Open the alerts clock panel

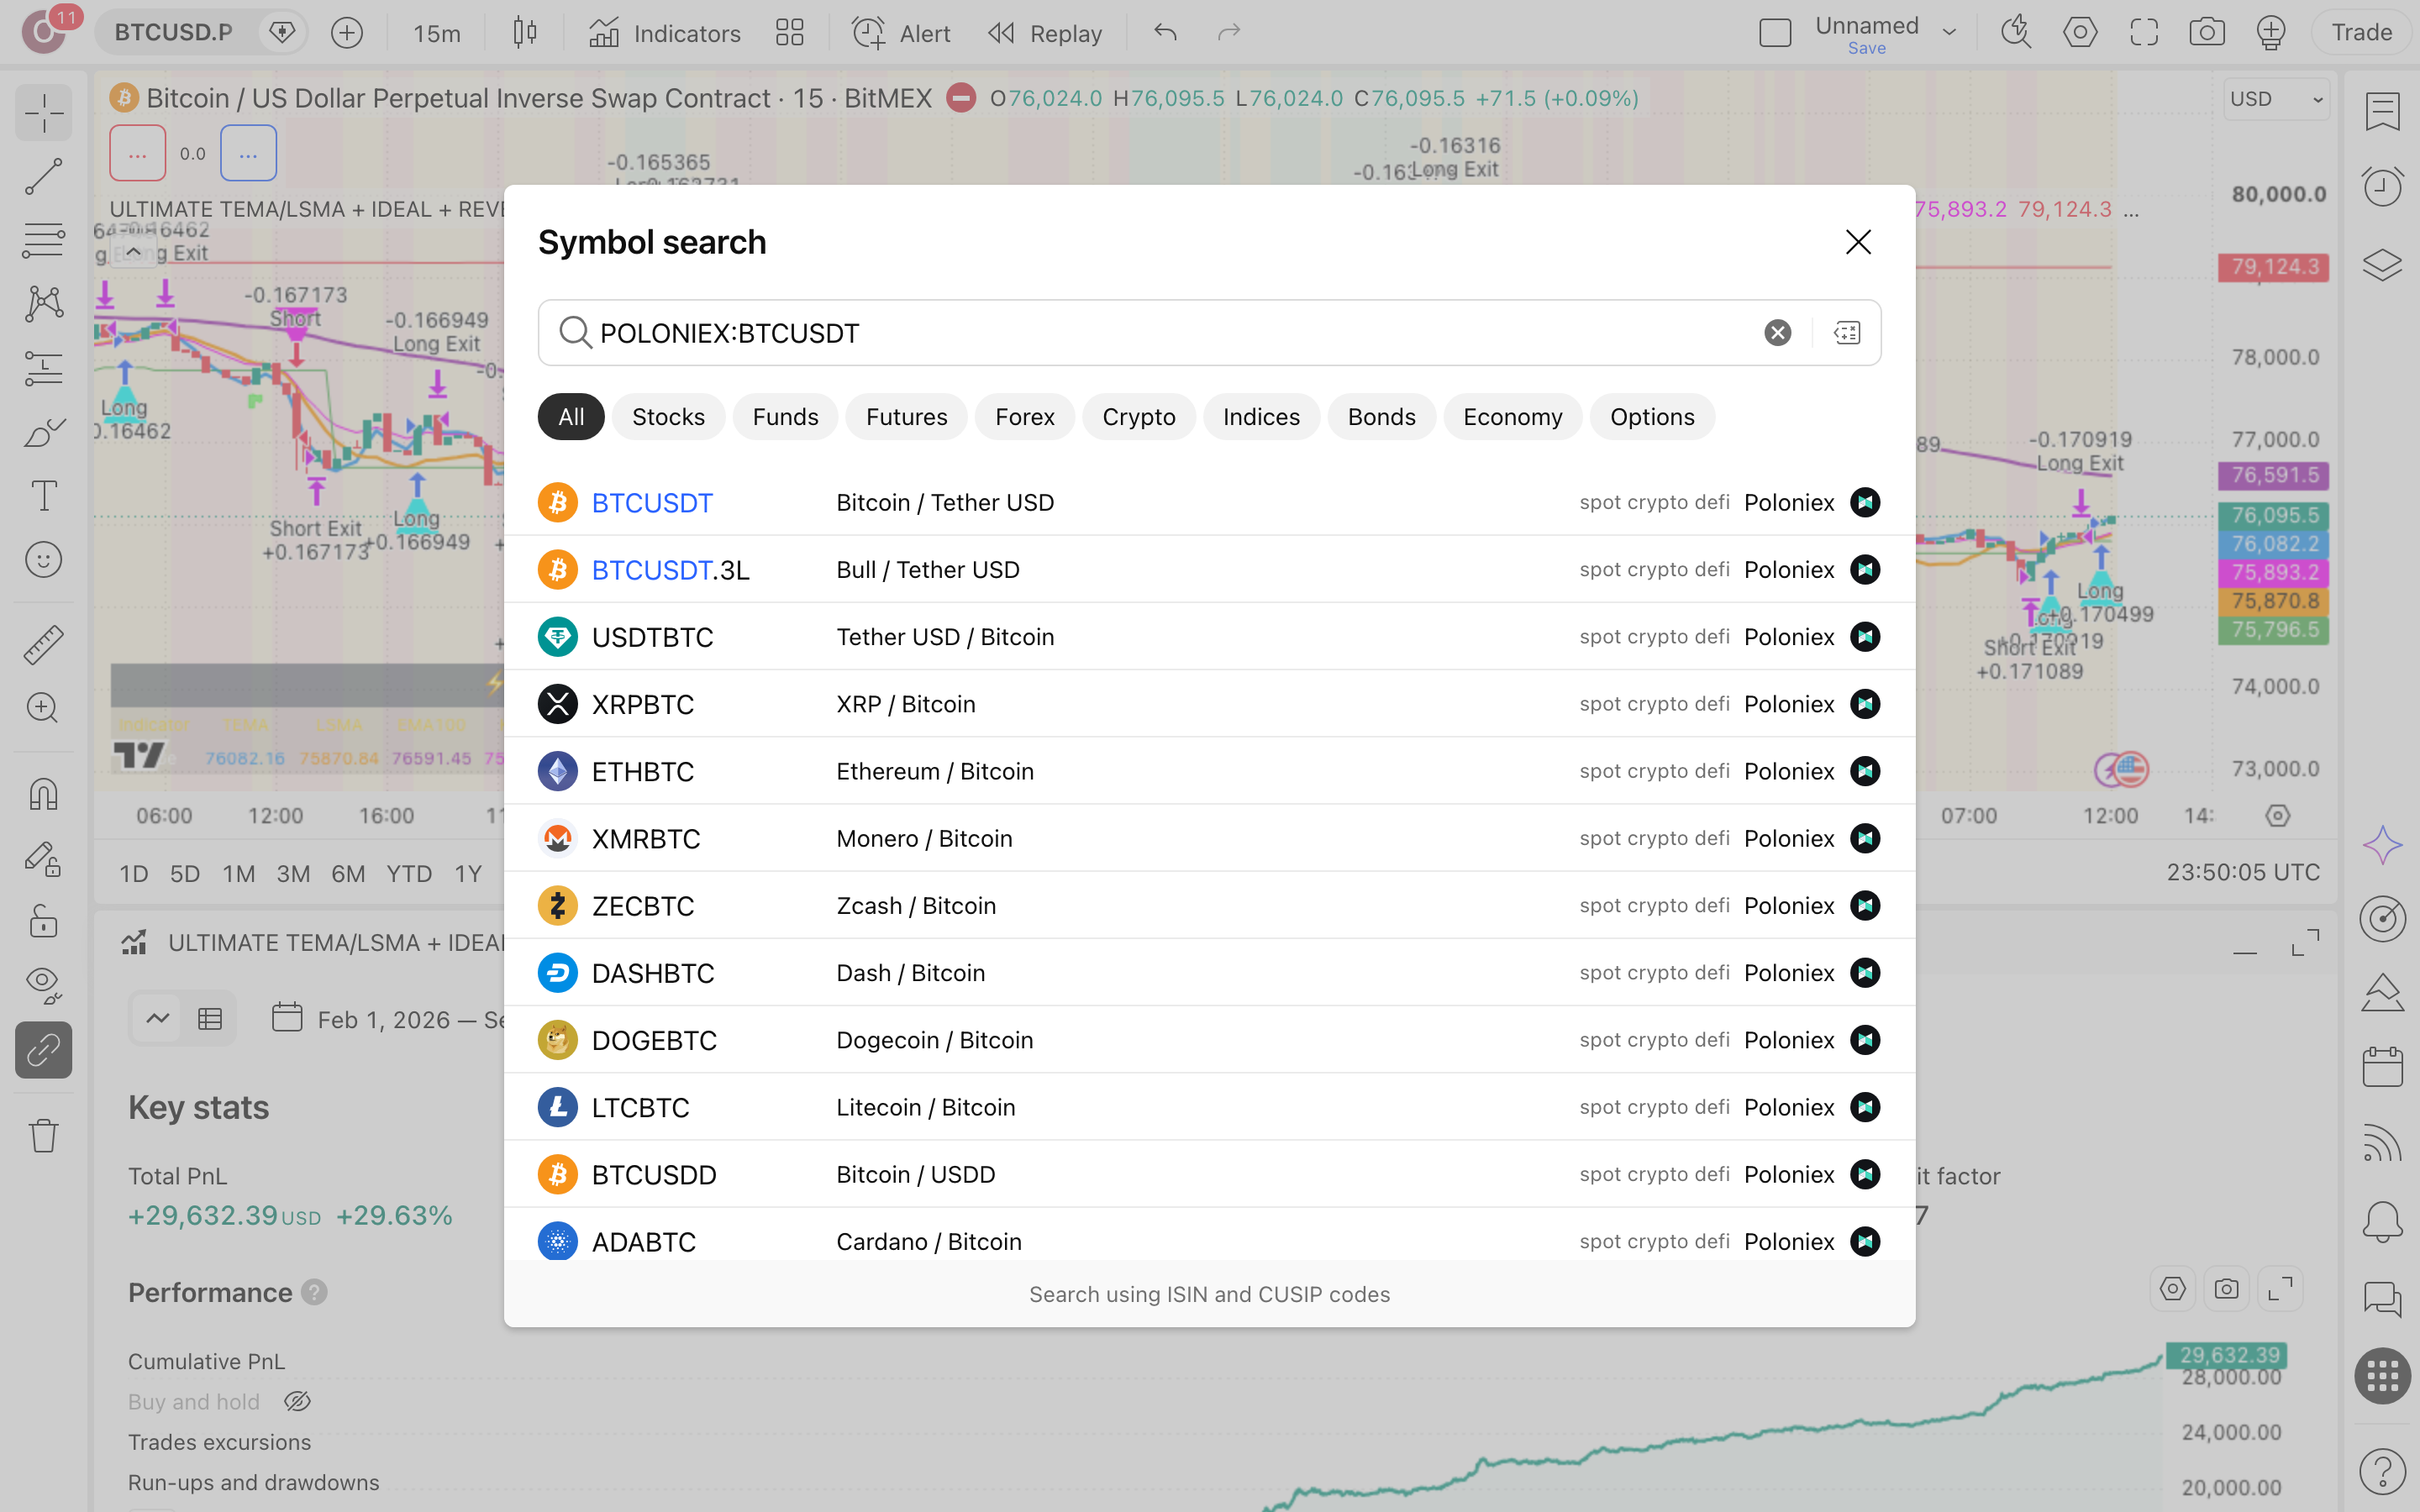click(x=2382, y=187)
